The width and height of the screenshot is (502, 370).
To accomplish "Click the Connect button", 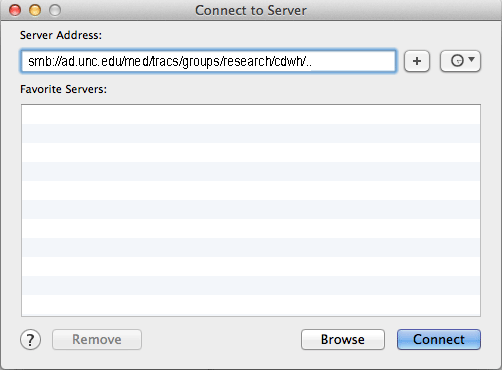I will tap(439, 340).
